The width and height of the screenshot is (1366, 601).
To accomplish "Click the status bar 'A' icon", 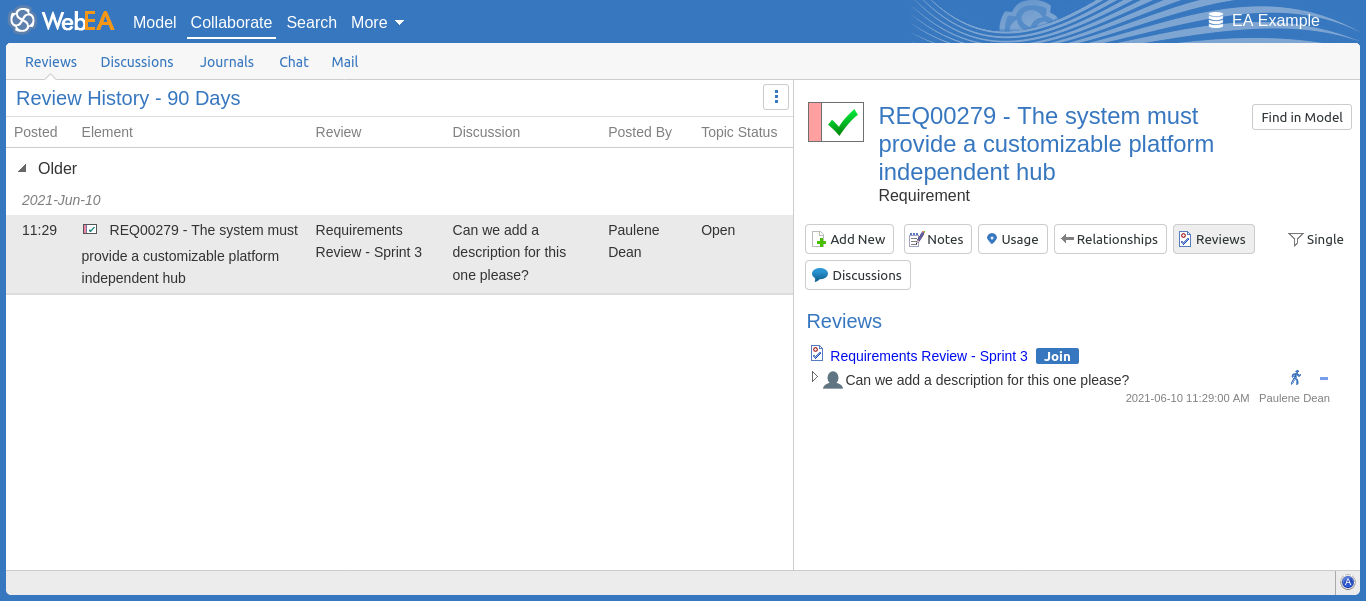I will coord(1347,582).
